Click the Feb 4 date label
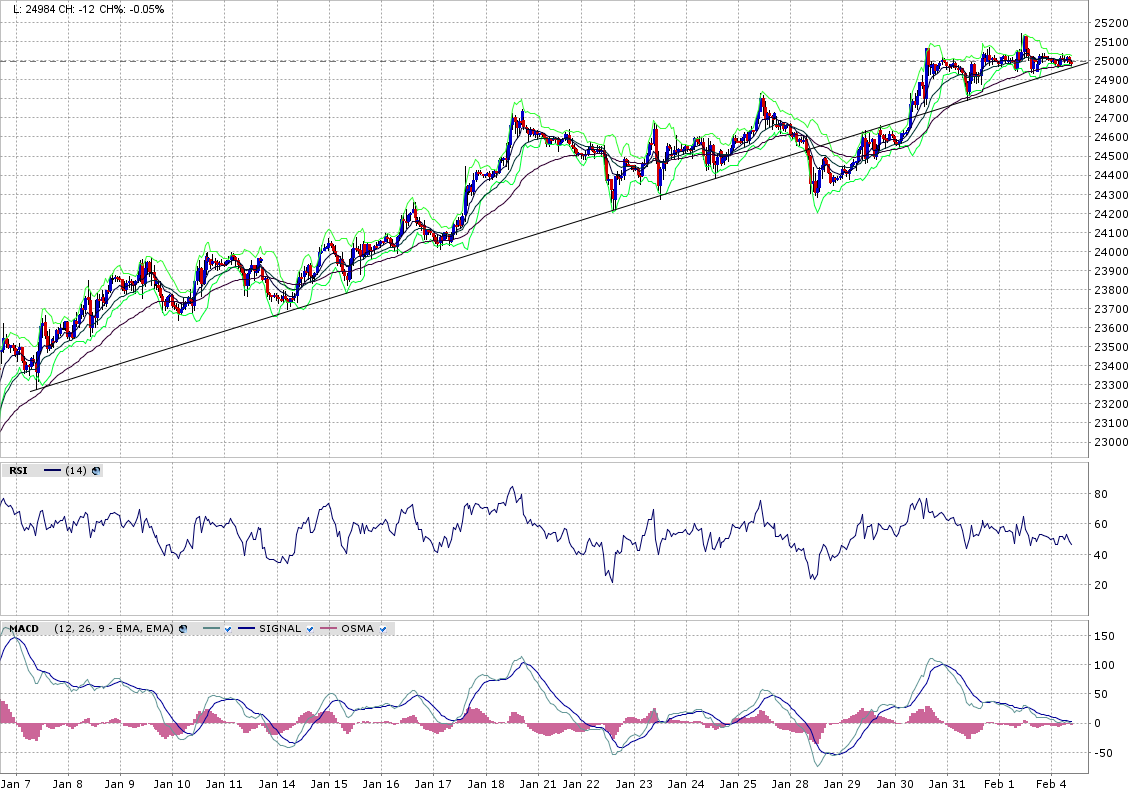The height and width of the screenshot is (798, 1137). click(1051, 784)
